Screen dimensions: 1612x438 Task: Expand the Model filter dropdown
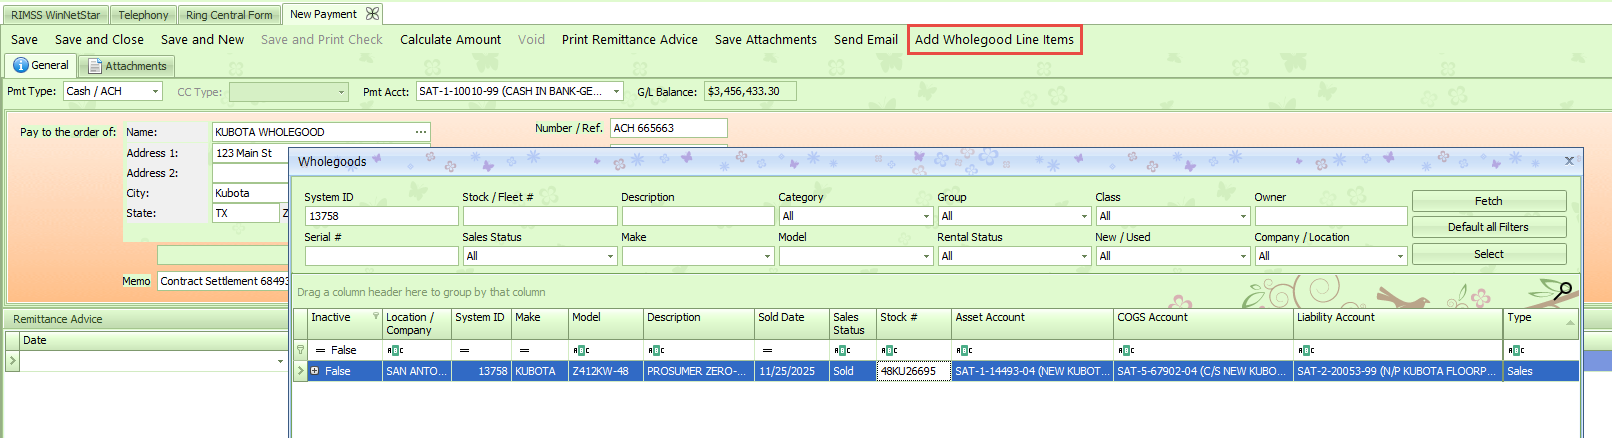pos(926,256)
